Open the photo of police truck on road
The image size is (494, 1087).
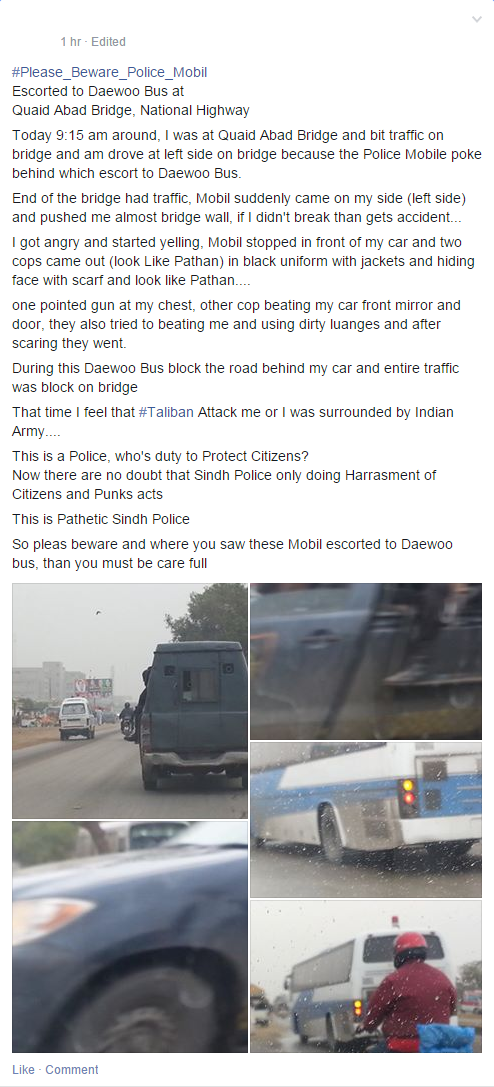(130, 701)
